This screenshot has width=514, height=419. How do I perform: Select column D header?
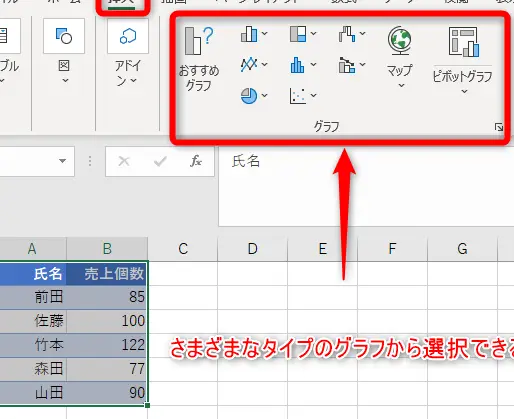point(253,249)
